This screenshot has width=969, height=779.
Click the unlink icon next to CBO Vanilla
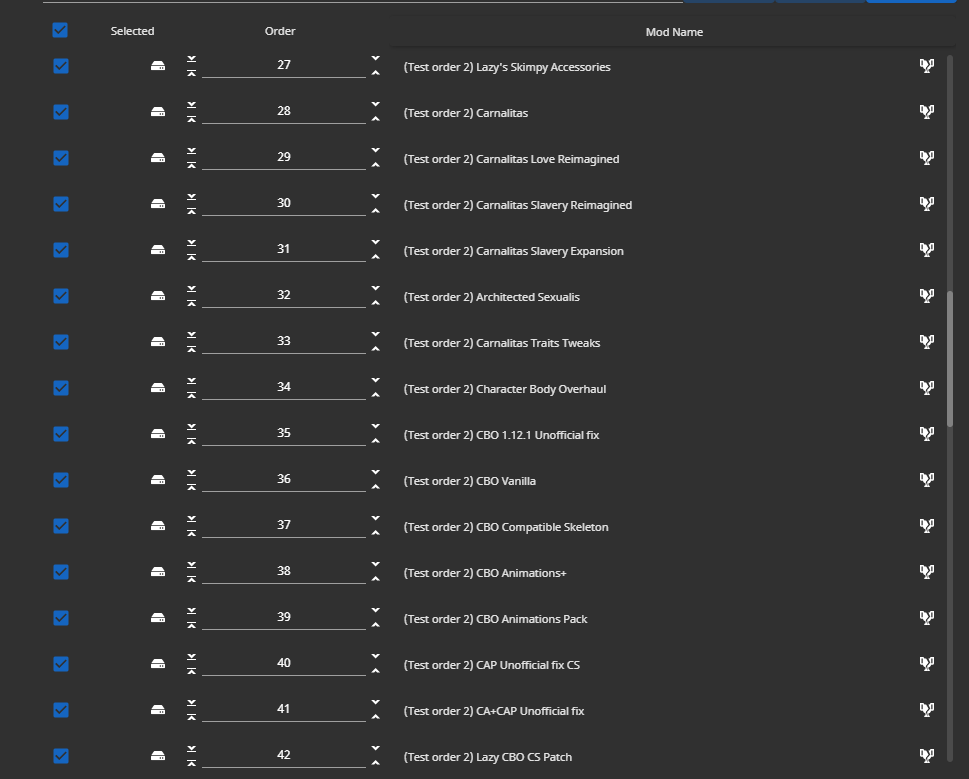tap(926, 479)
